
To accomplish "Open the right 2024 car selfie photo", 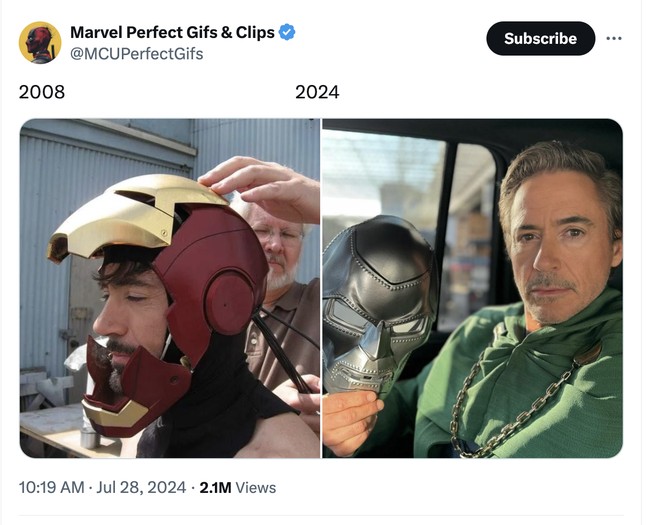I will click(x=472, y=288).
